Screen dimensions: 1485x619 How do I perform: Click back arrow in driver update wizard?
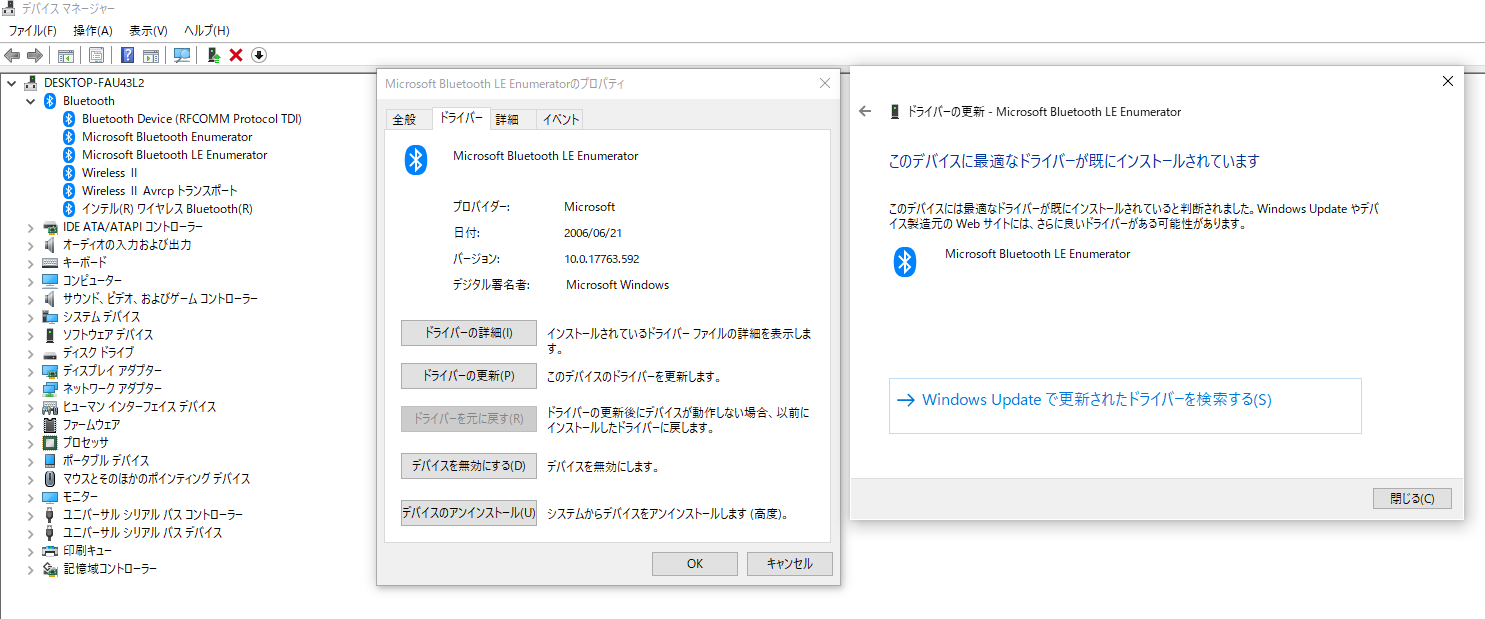(866, 112)
